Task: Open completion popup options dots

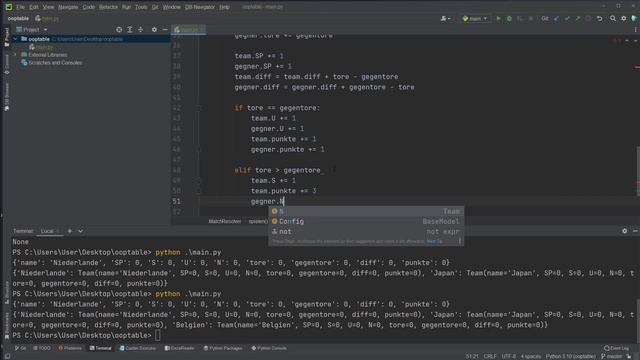Action: click(x=460, y=241)
